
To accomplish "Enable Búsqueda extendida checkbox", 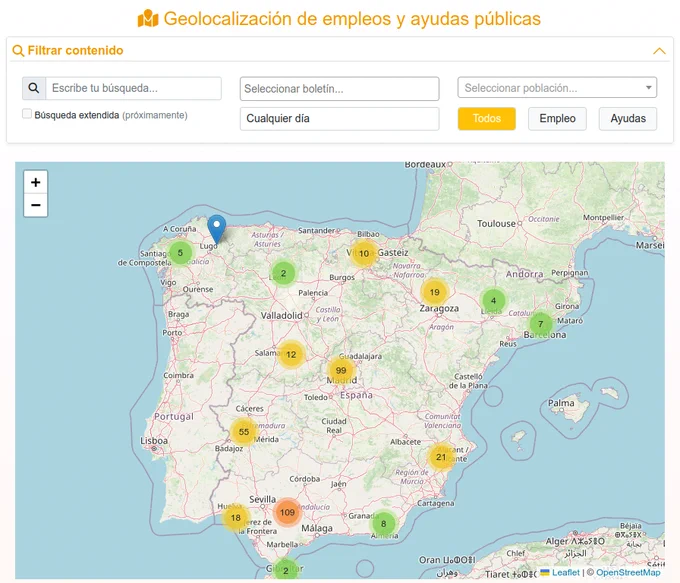I will [27, 114].
